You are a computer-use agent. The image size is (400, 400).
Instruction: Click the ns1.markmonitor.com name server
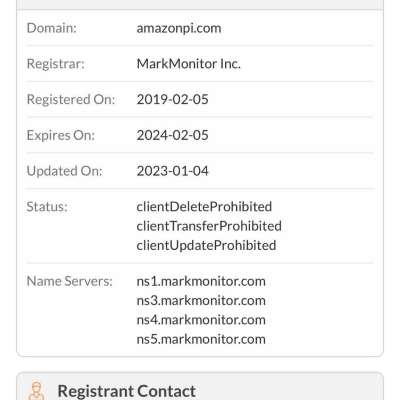point(201,281)
